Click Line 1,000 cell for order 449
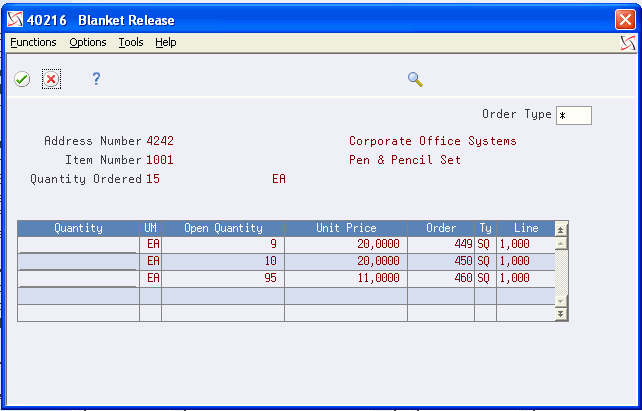This screenshot has width=642, height=411. tap(526, 244)
